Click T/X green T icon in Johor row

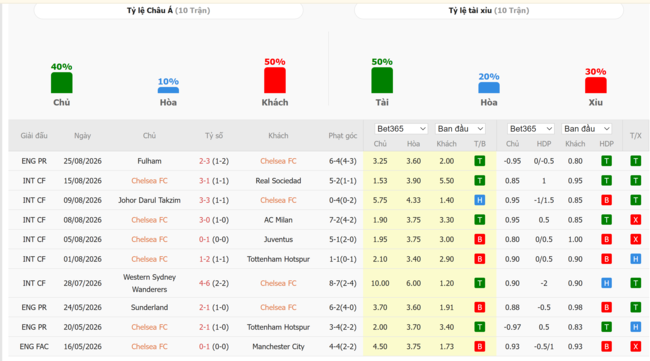635,200
